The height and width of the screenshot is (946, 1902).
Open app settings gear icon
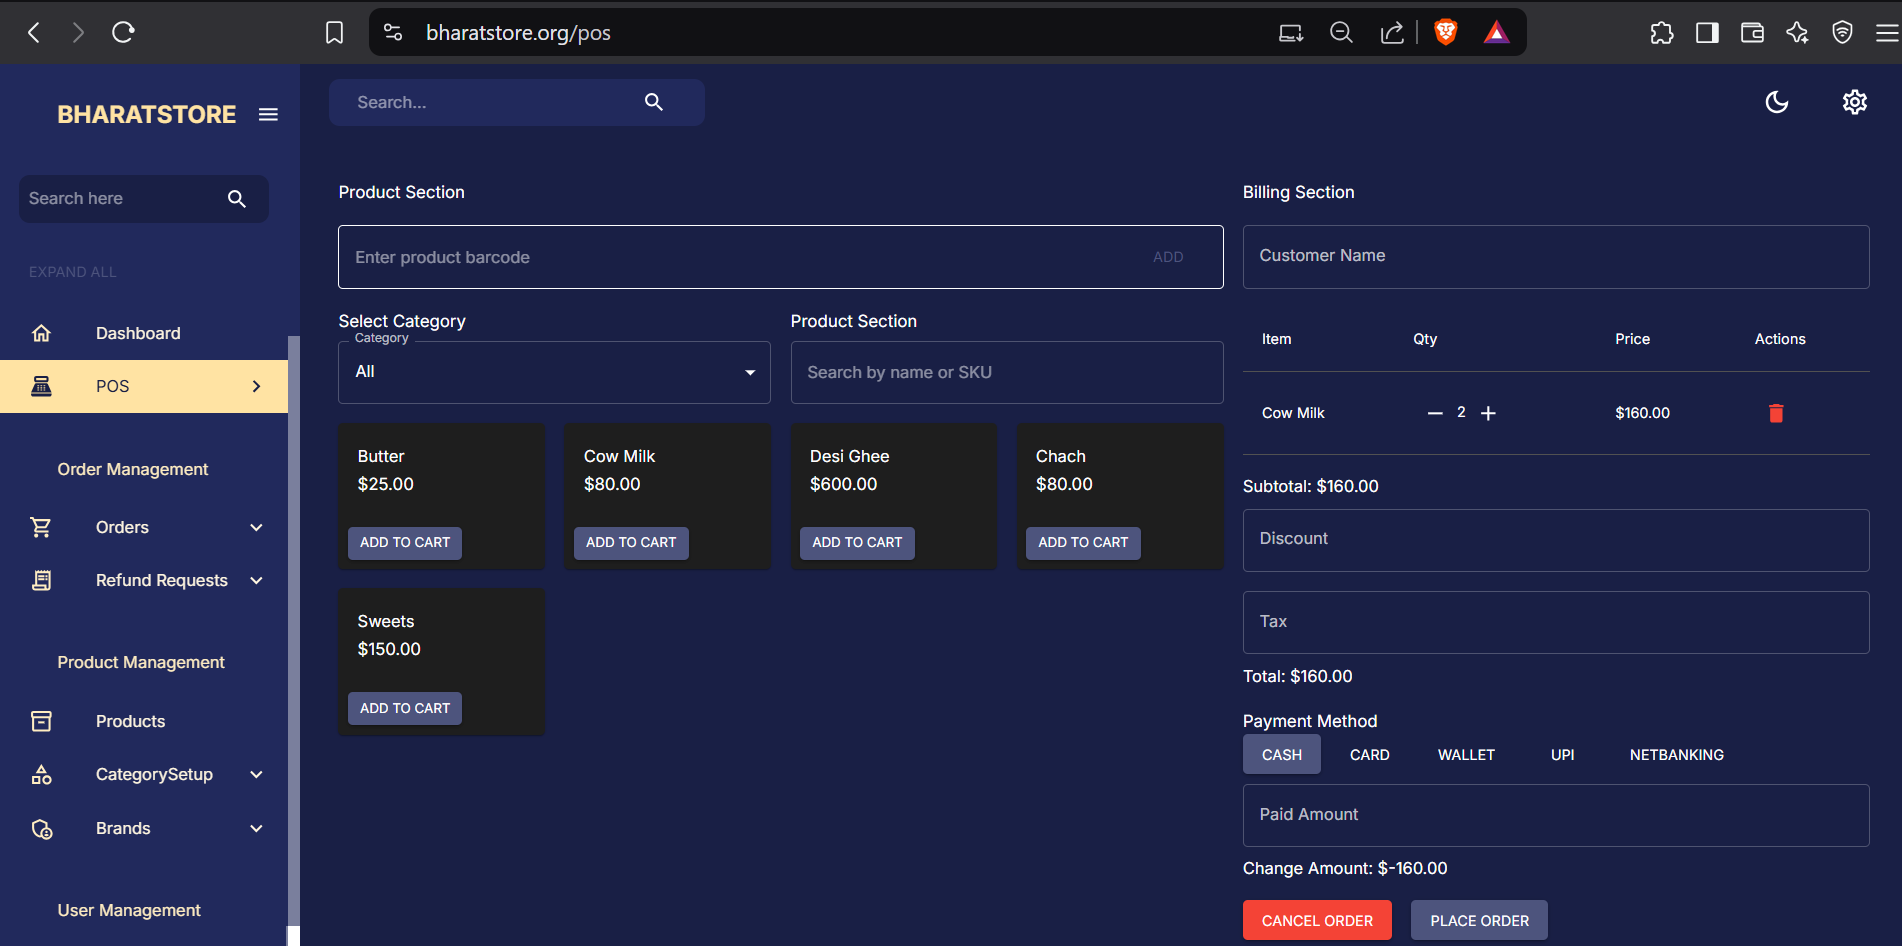(1855, 102)
